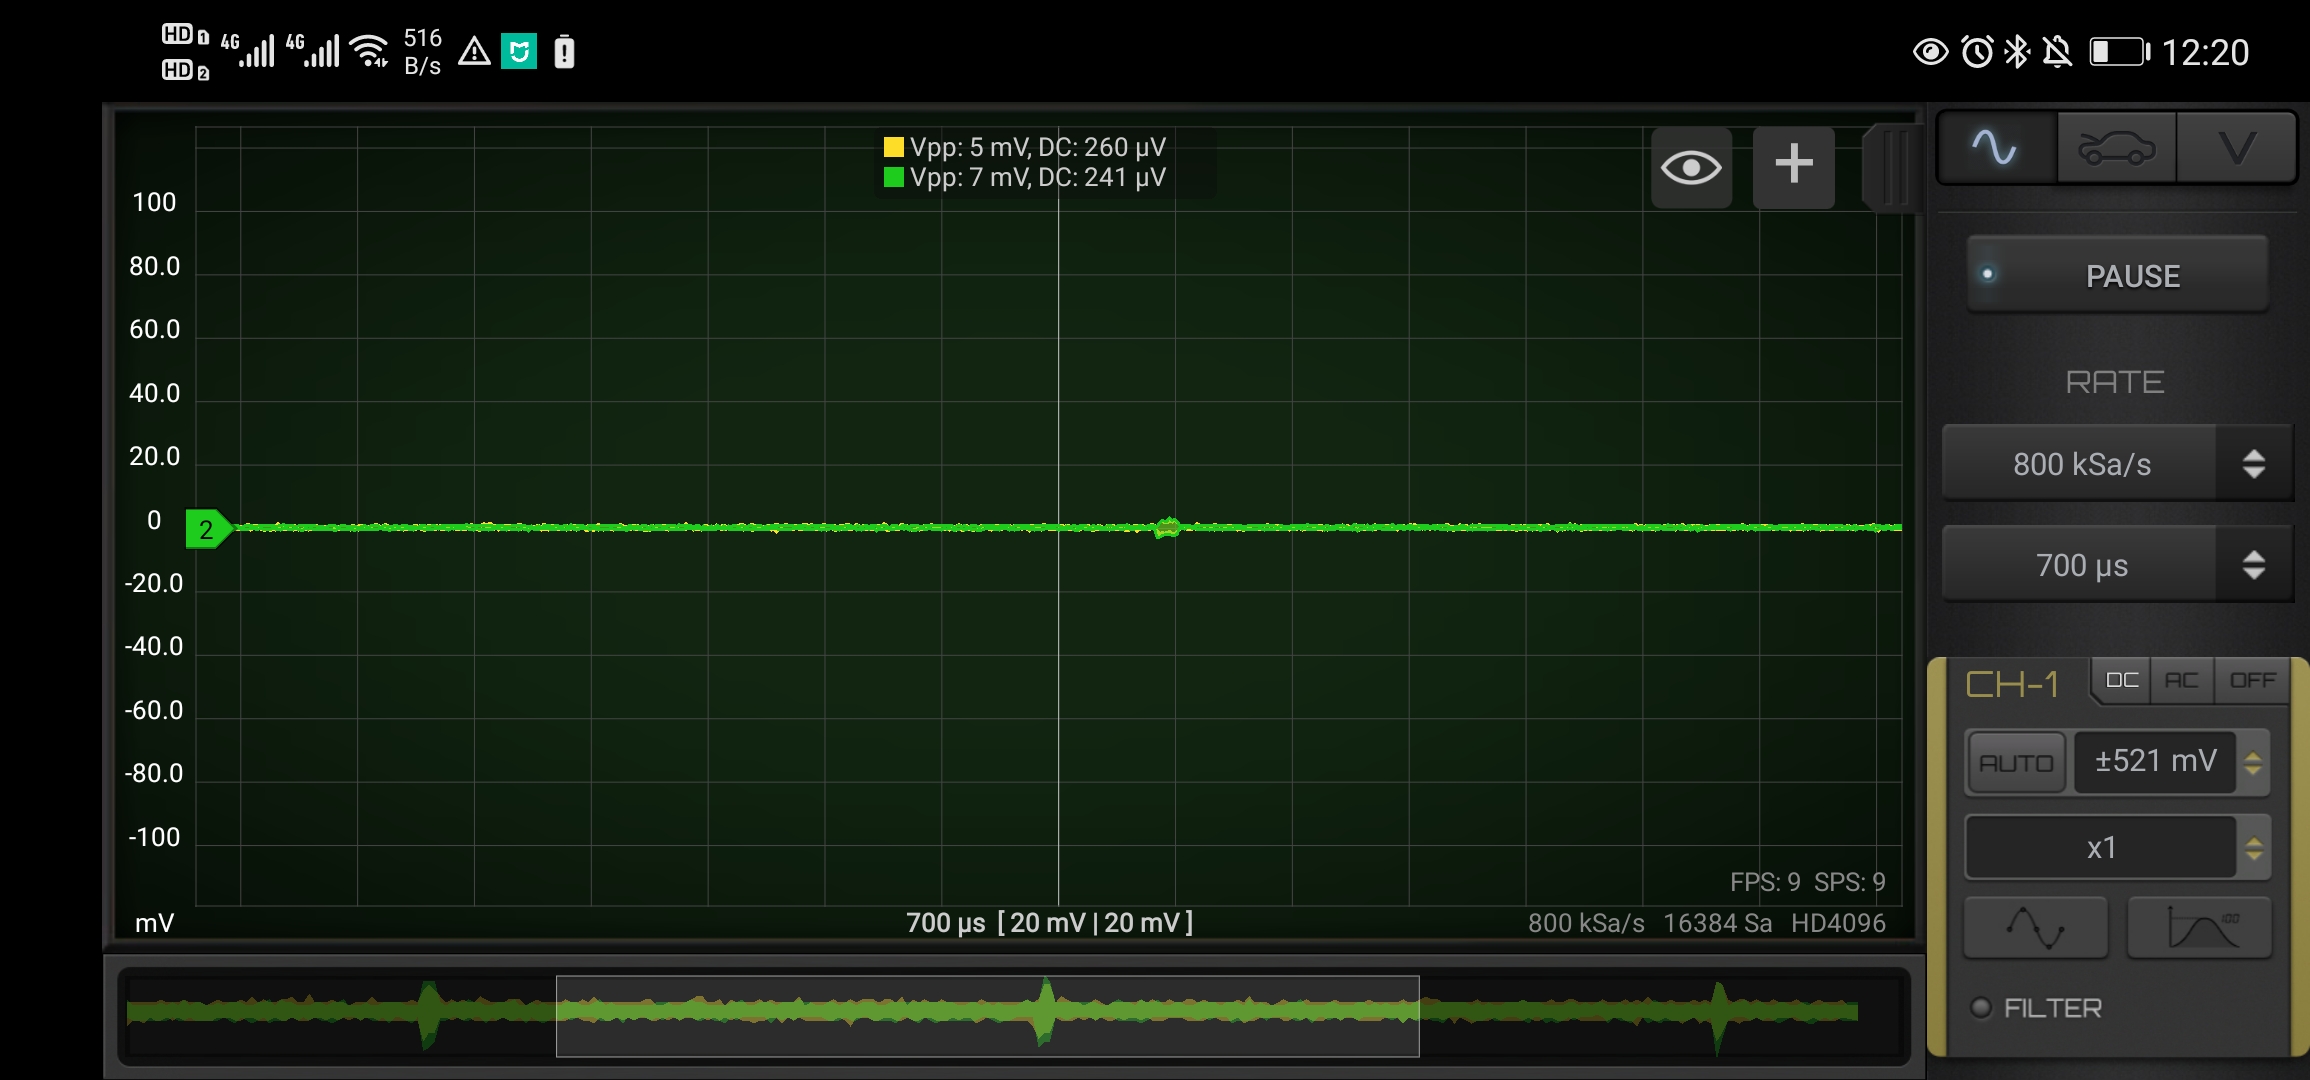The width and height of the screenshot is (2310, 1080).
Task: Click the warning triangle status icon
Action: [x=474, y=51]
